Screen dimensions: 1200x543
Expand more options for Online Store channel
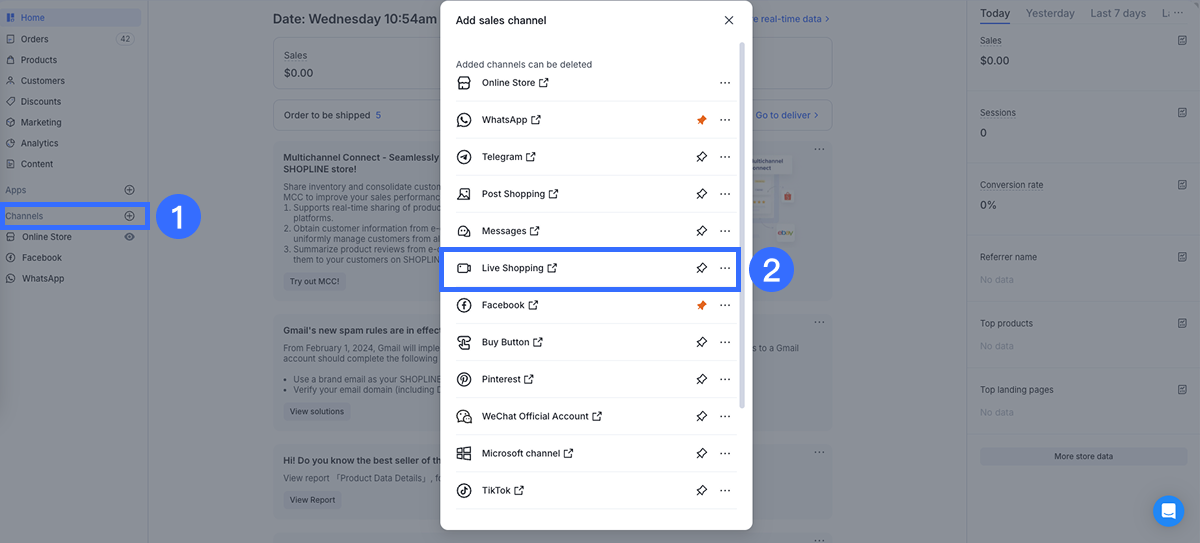(x=725, y=83)
